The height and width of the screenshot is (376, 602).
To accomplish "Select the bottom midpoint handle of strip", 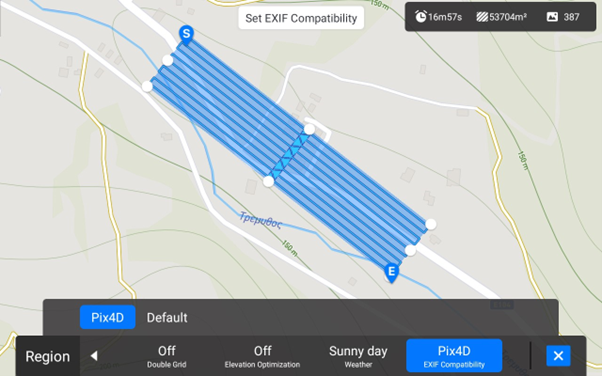I will (x=268, y=181).
